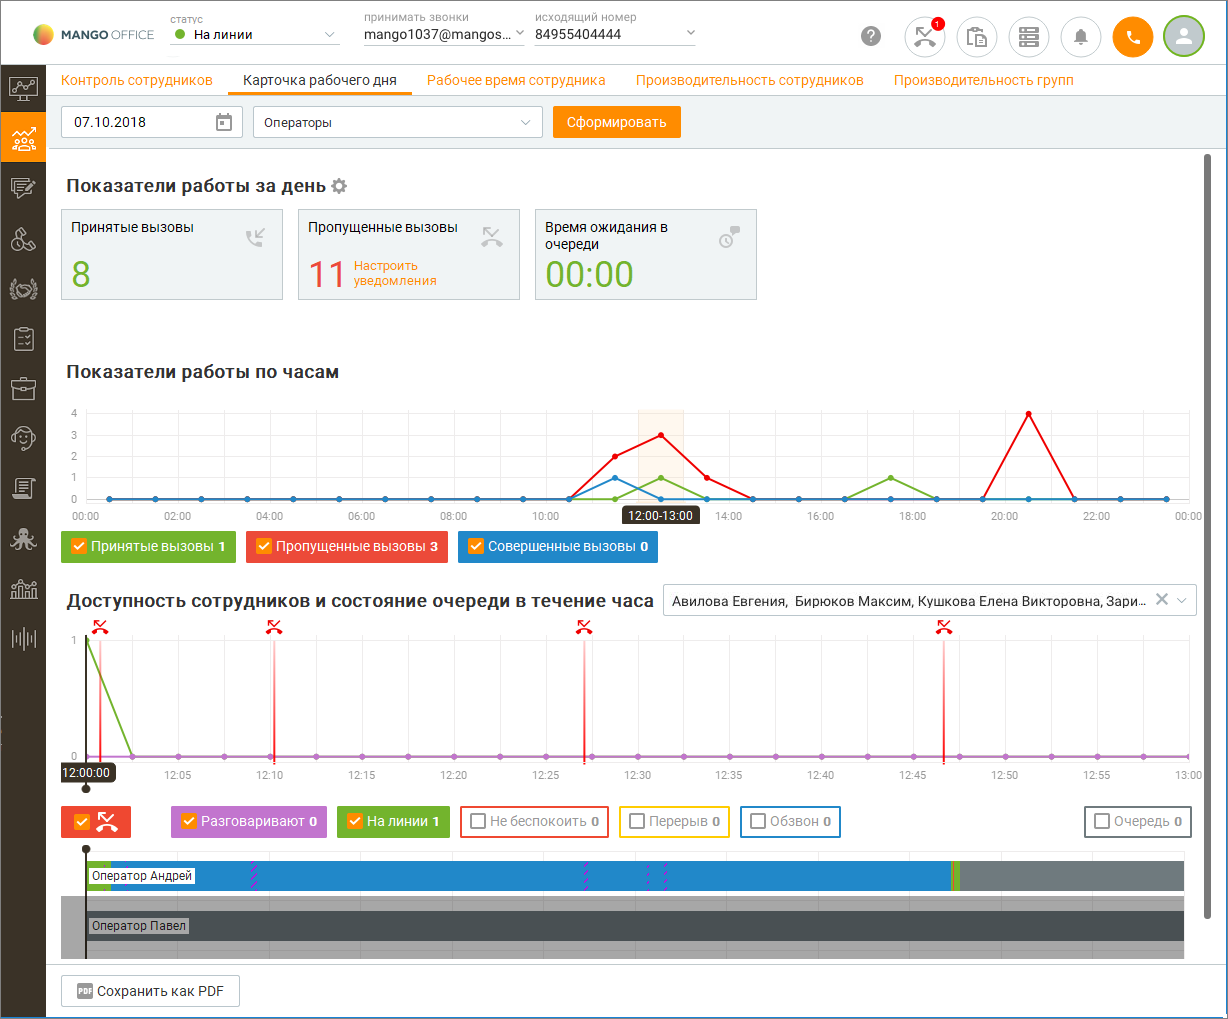This screenshot has width=1228, height=1019.
Task: Click the Оператор Андрей timeline bar
Action: point(635,876)
